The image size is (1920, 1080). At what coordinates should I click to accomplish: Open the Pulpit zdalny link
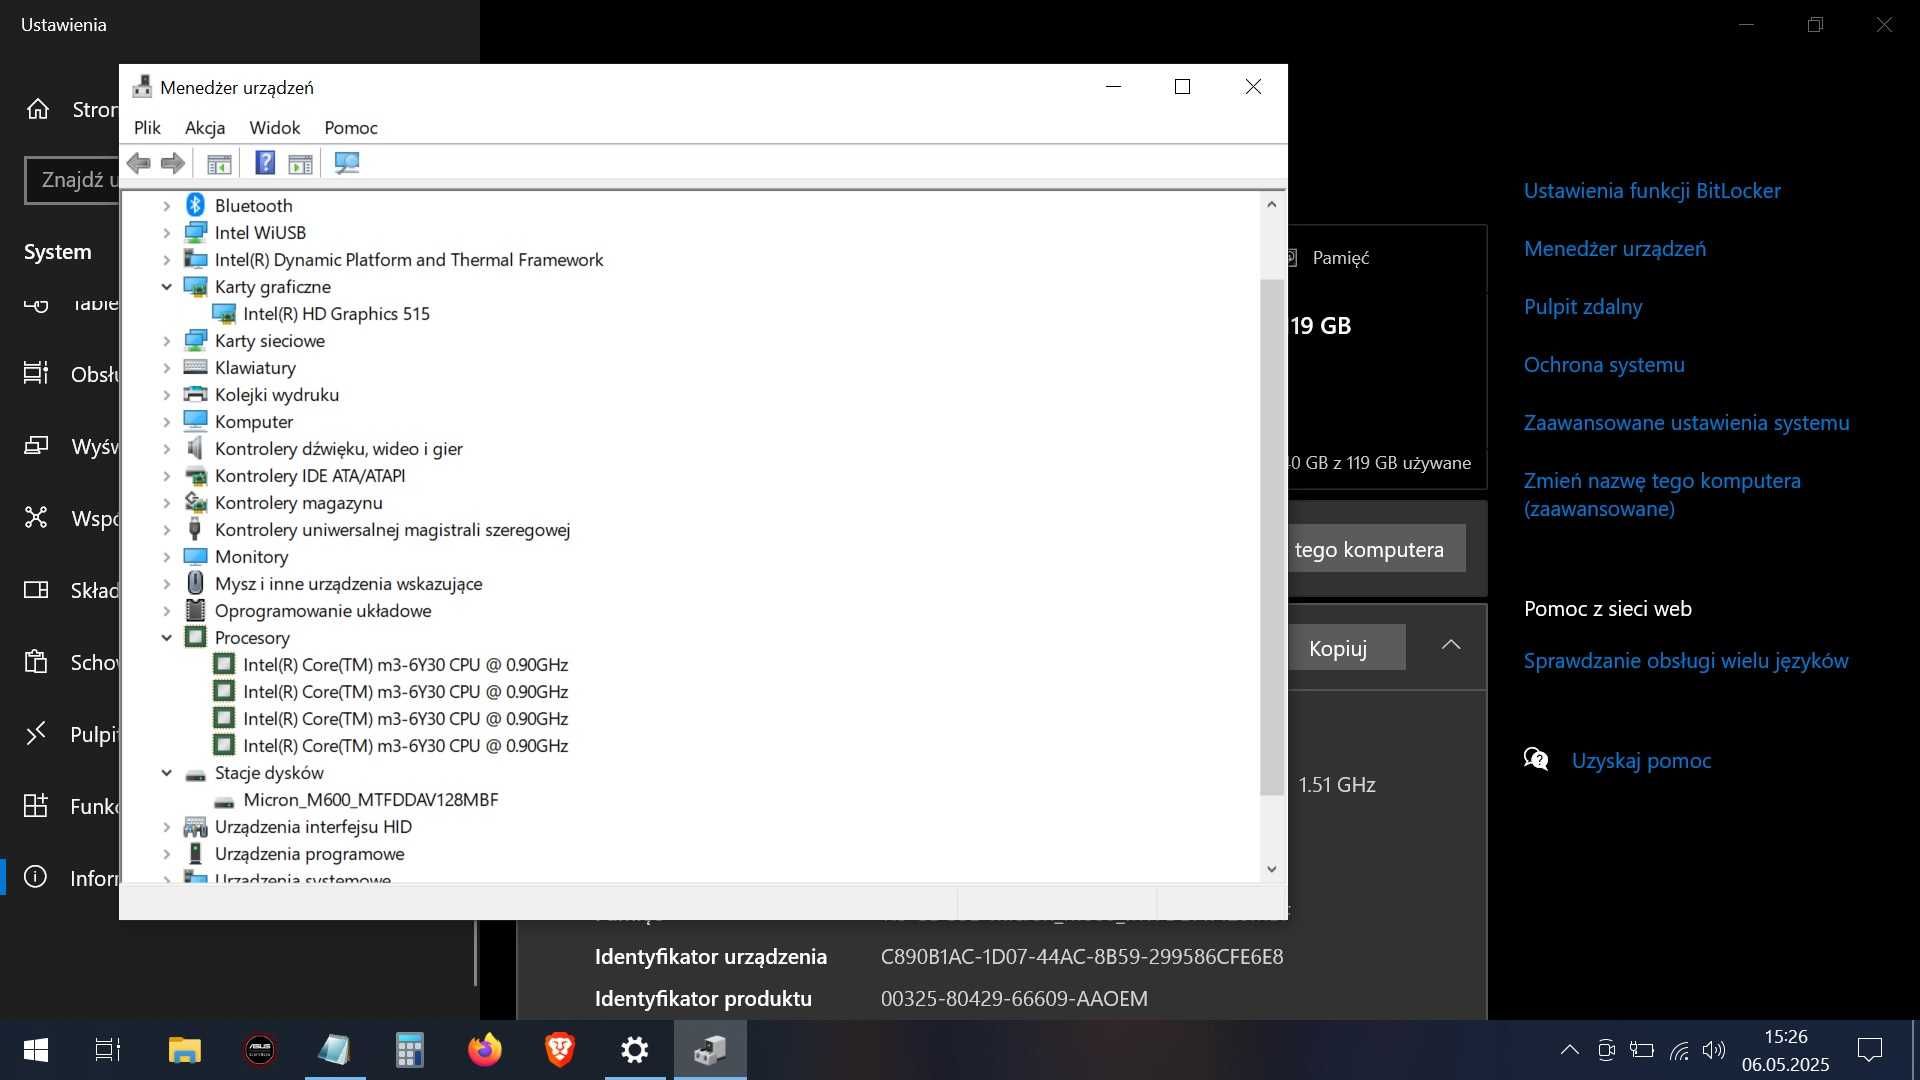pos(1583,307)
